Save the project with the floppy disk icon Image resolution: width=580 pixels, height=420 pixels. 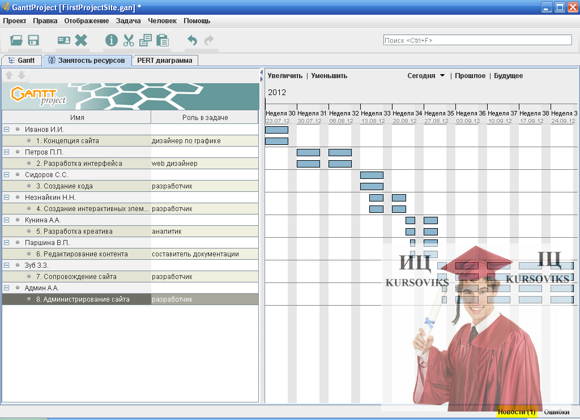[33, 40]
